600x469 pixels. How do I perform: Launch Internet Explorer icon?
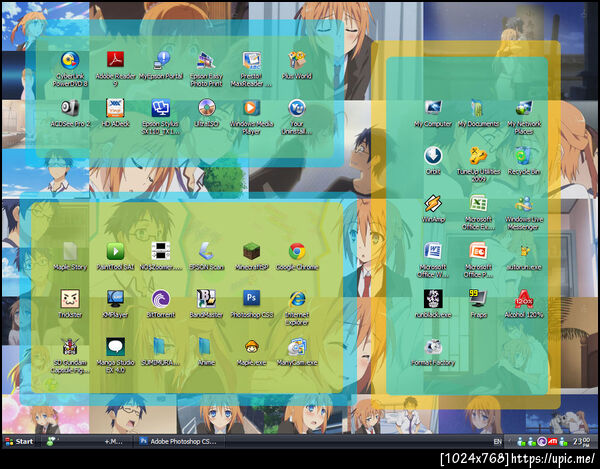[x=297, y=299]
